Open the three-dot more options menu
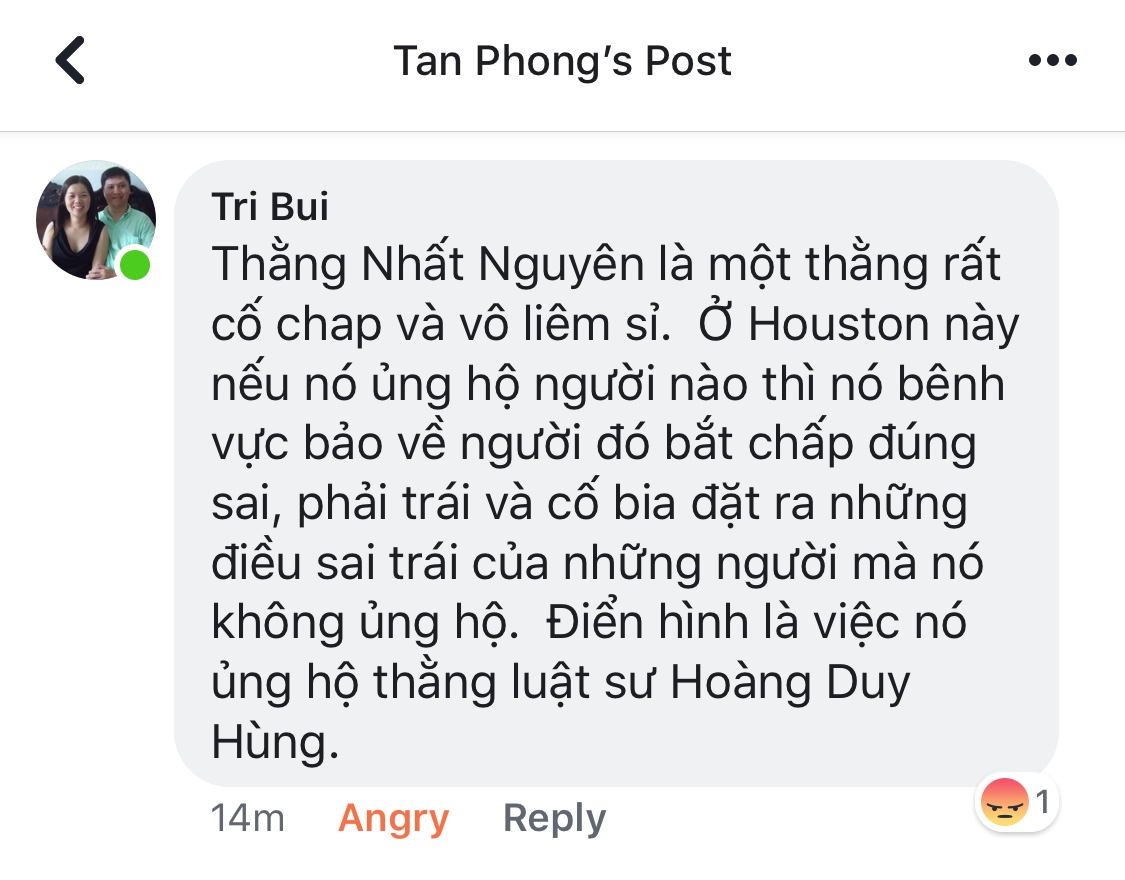The height and width of the screenshot is (880, 1125). pyautogui.click(x=1053, y=60)
